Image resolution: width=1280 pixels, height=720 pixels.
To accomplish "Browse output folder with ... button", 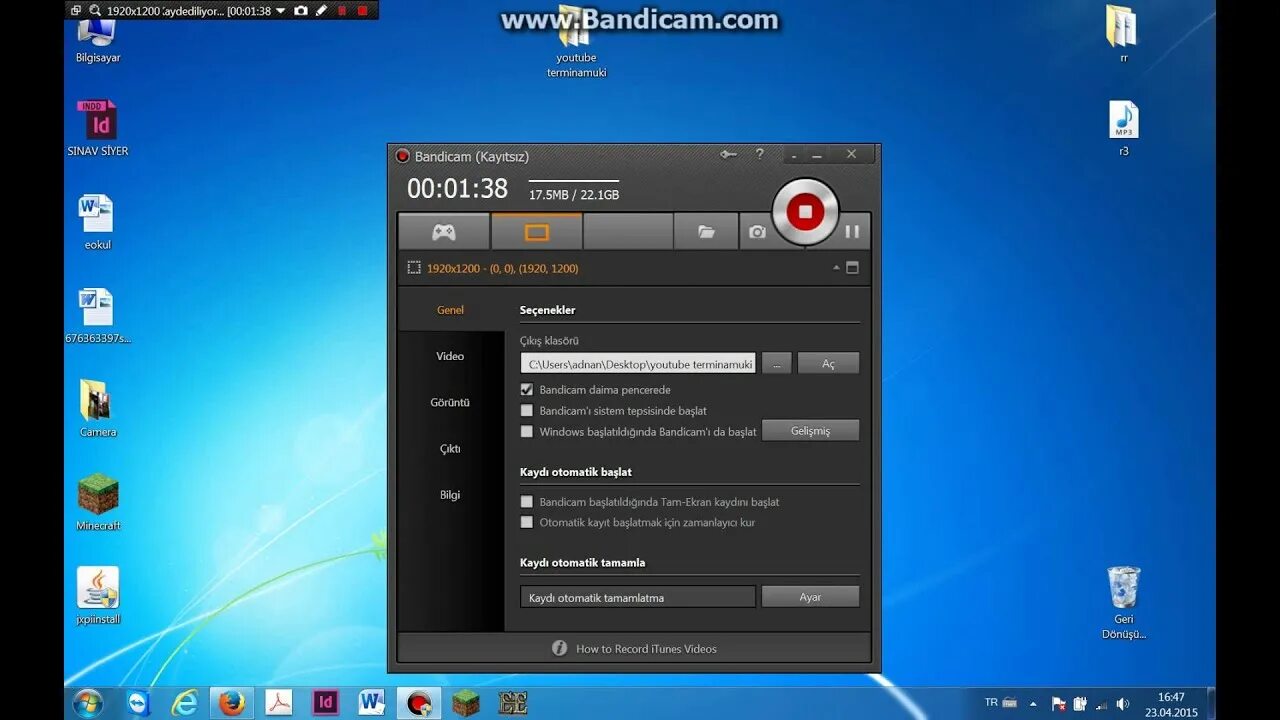I will [x=776, y=364].
